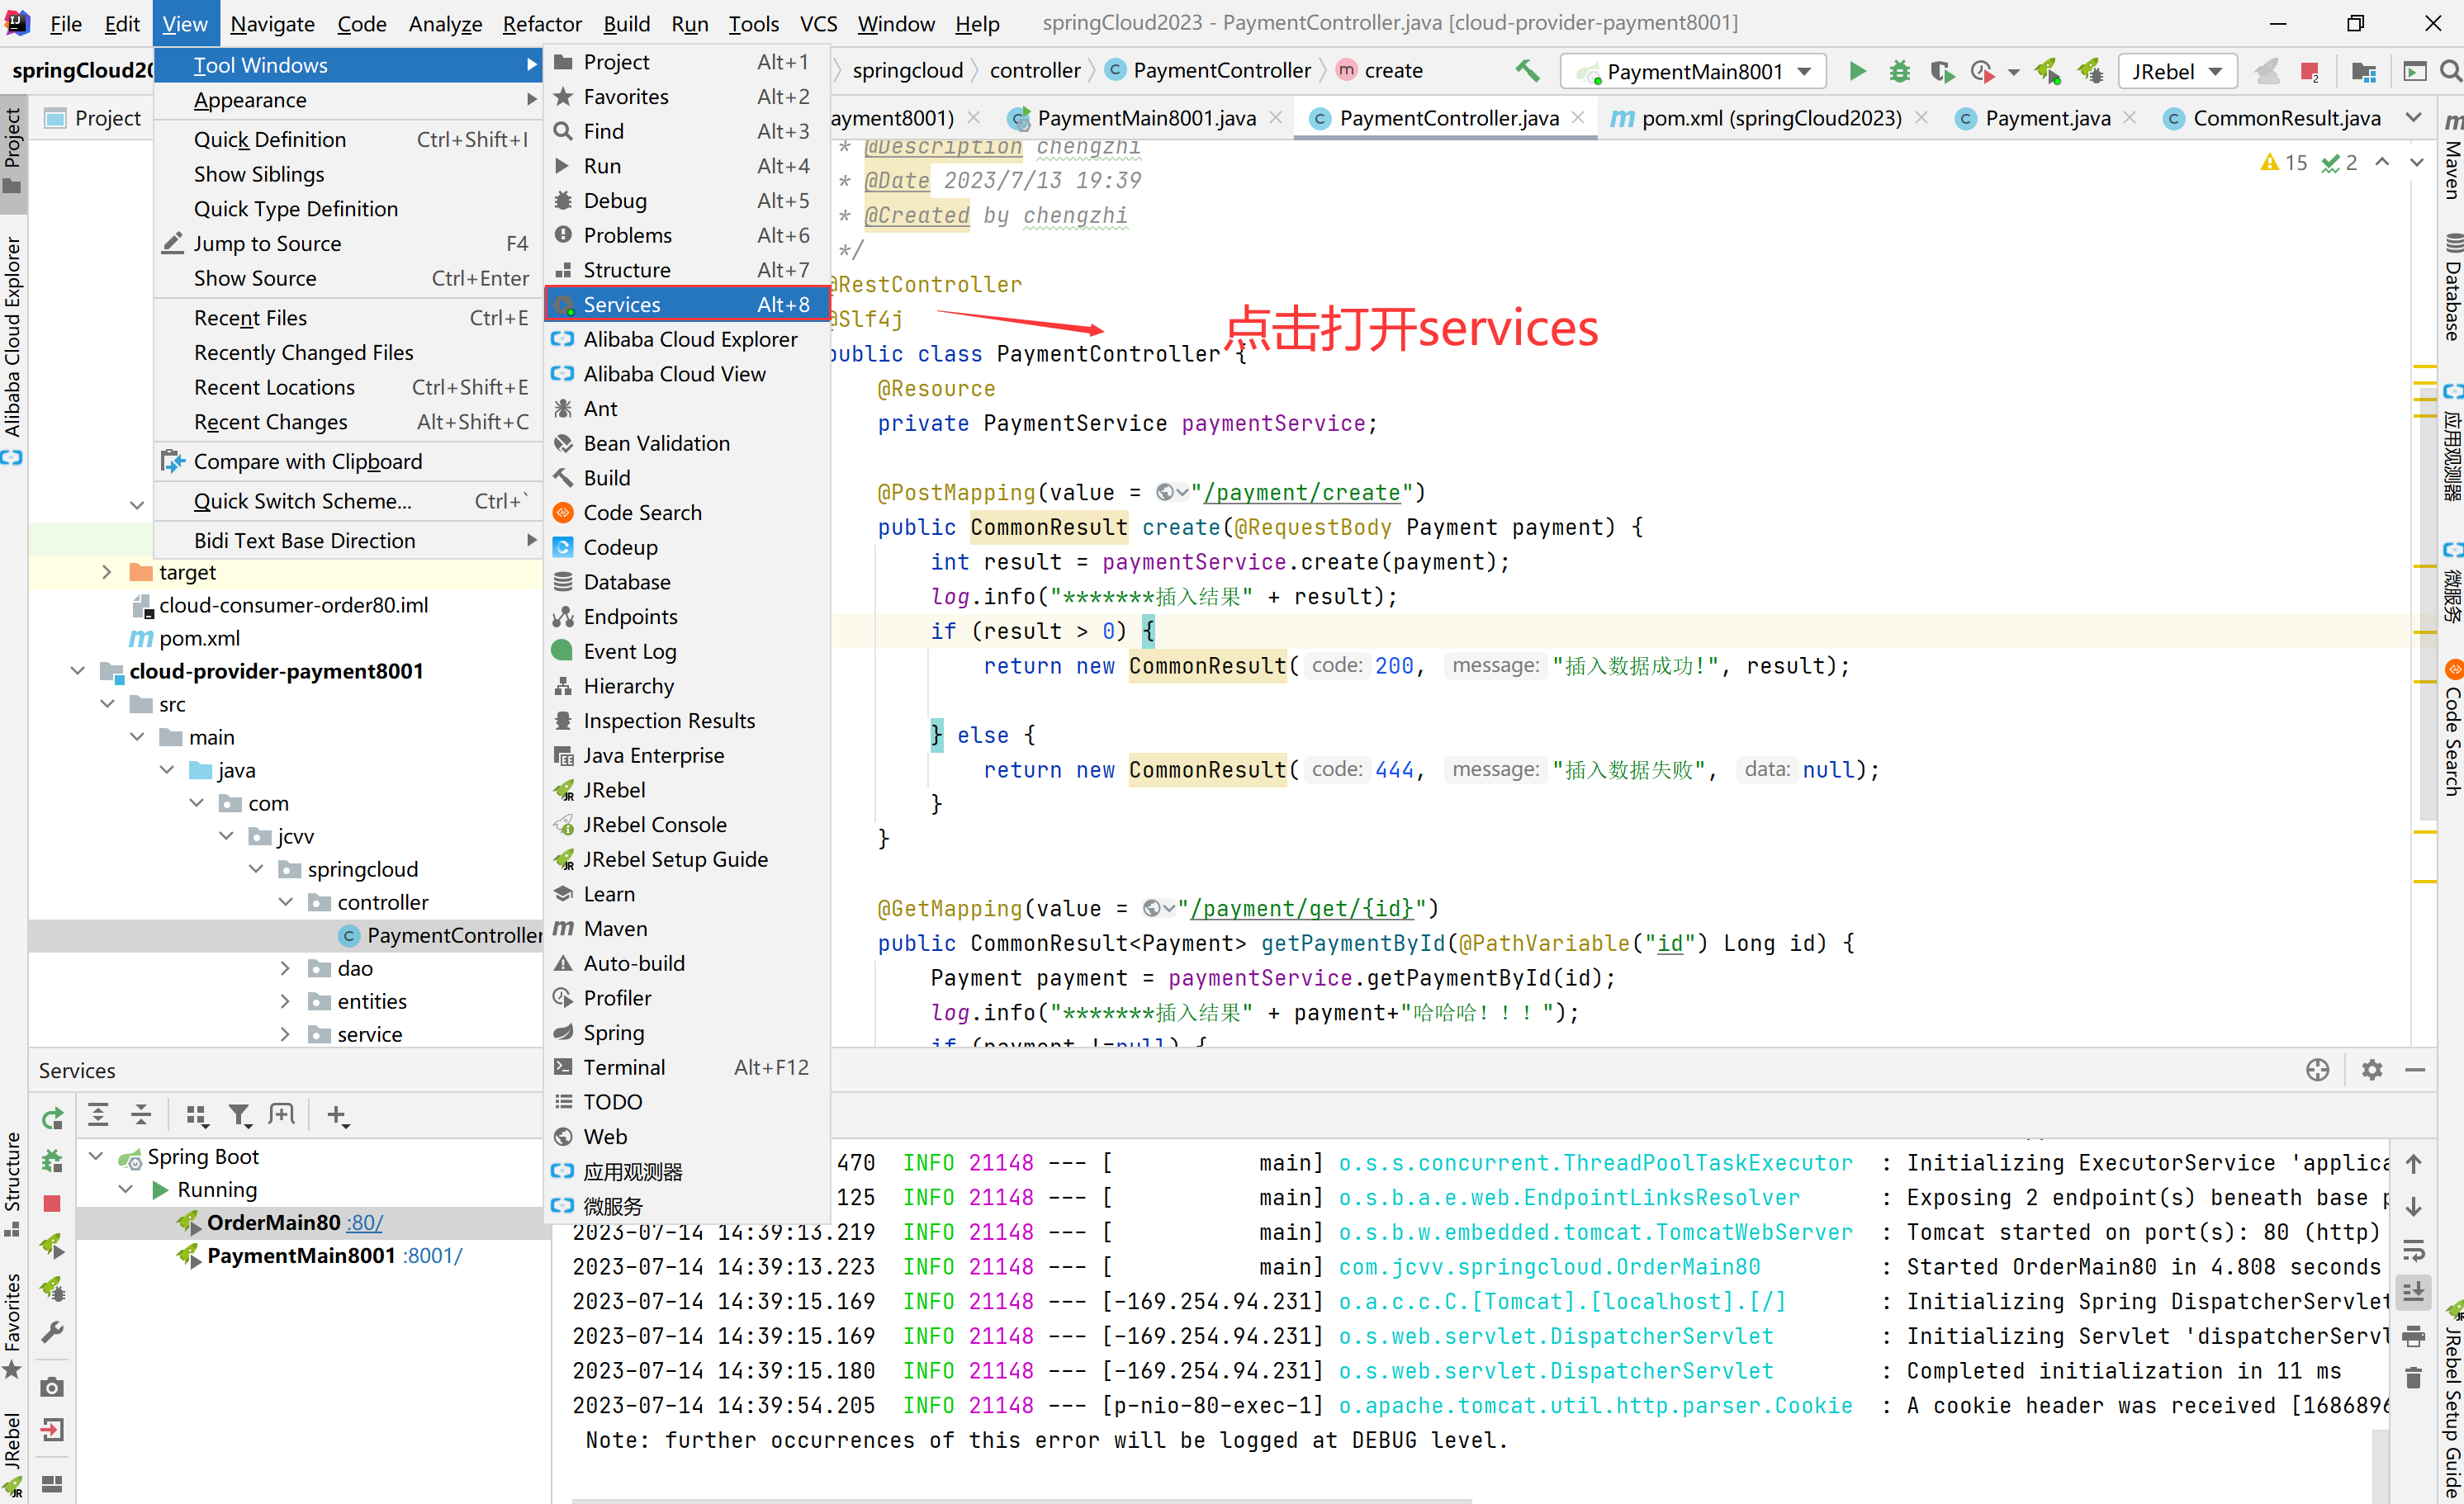Collapse the Running node in Services
This screenshot has width=2464, height=1504.
126,1189
